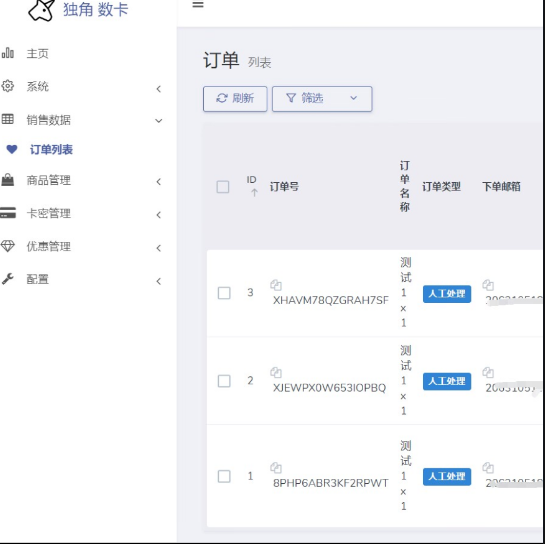Toggle the hamburger sidebar menu icon
The image size is (545, 544).
(198, 5)
